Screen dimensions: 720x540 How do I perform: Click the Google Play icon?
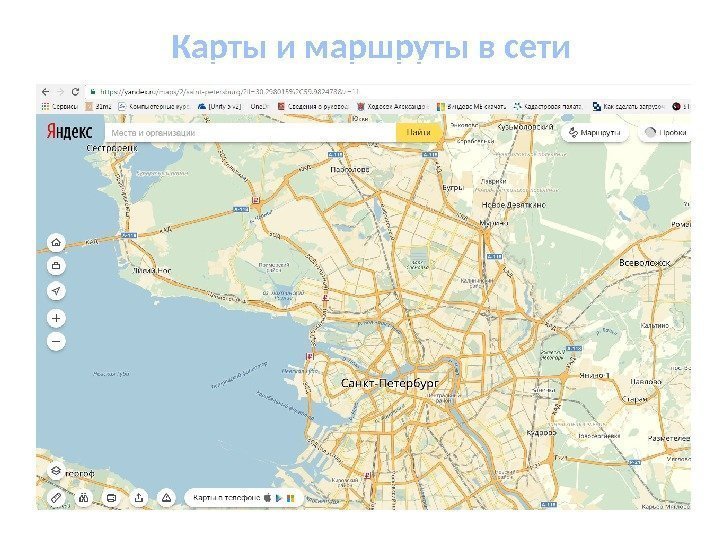pyautogui.click(x=279, y=498)
